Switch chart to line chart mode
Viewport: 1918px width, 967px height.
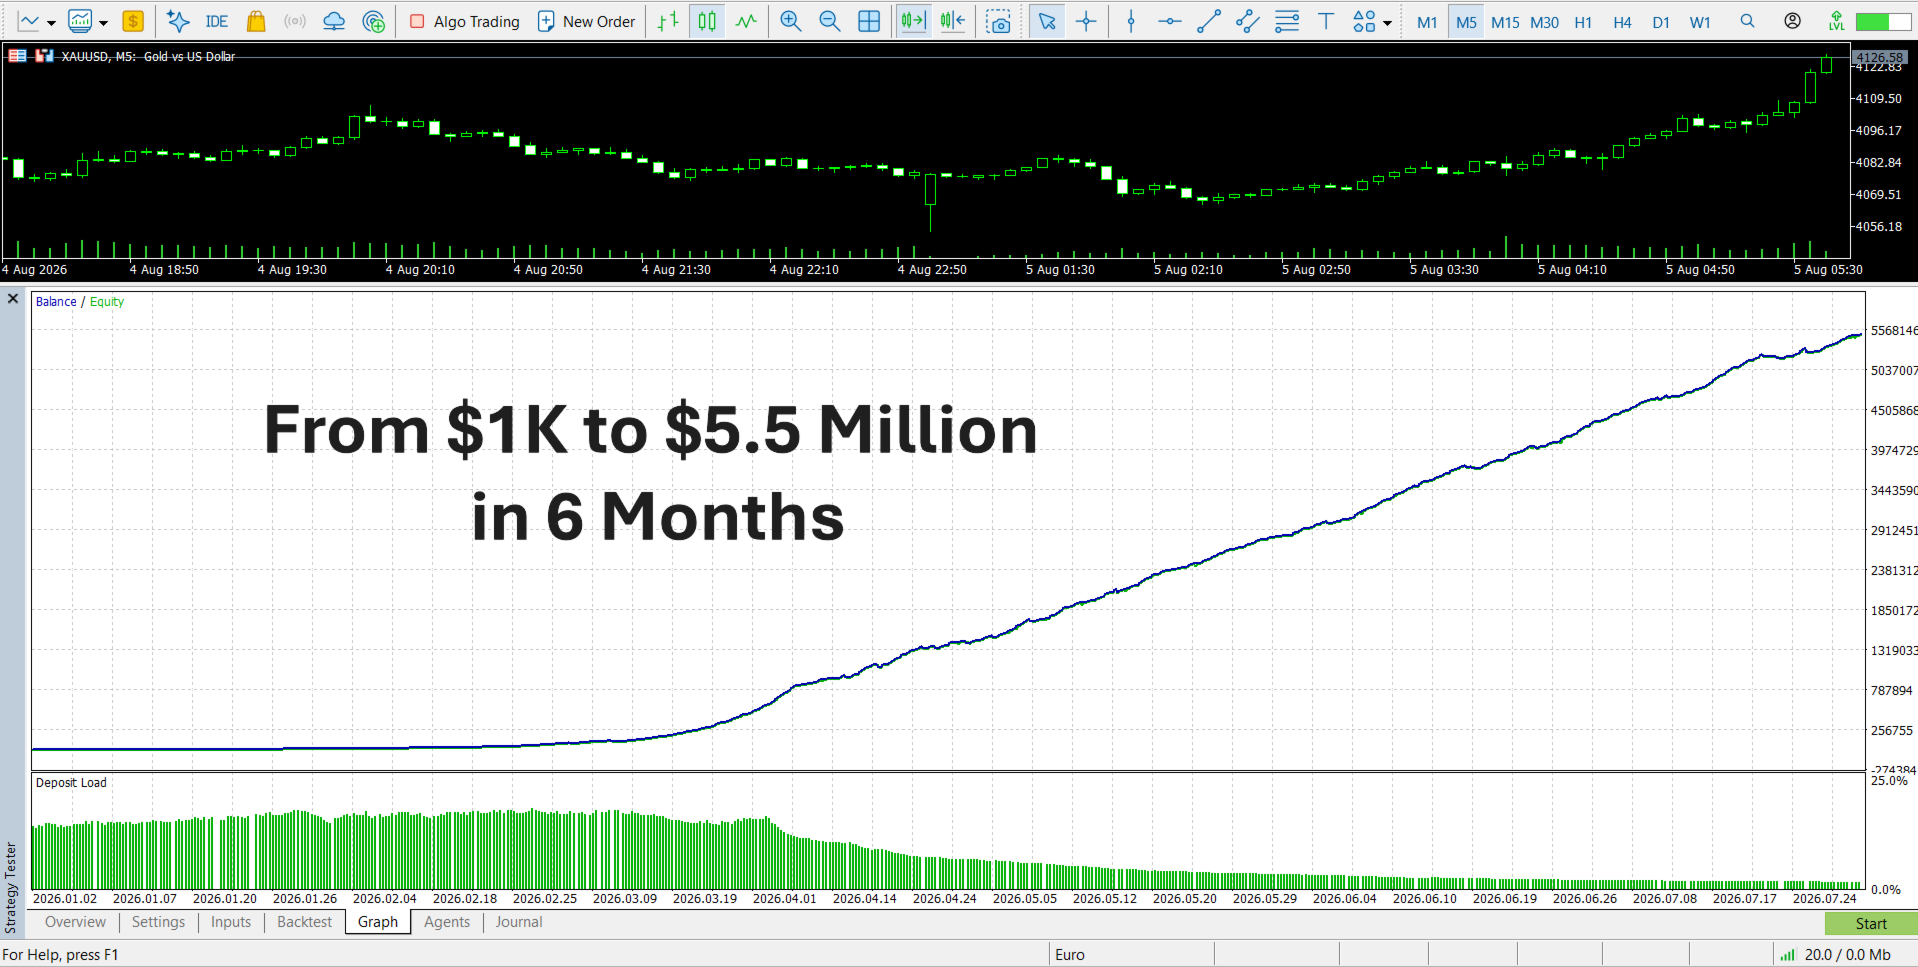tap(746, 21)
